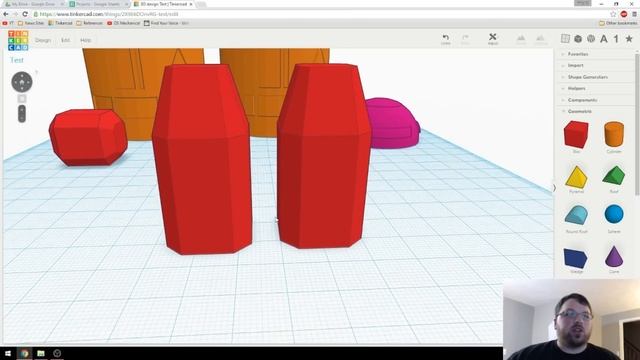
Task: Select the cube shapes category icon
Action: tap(578, 39)
